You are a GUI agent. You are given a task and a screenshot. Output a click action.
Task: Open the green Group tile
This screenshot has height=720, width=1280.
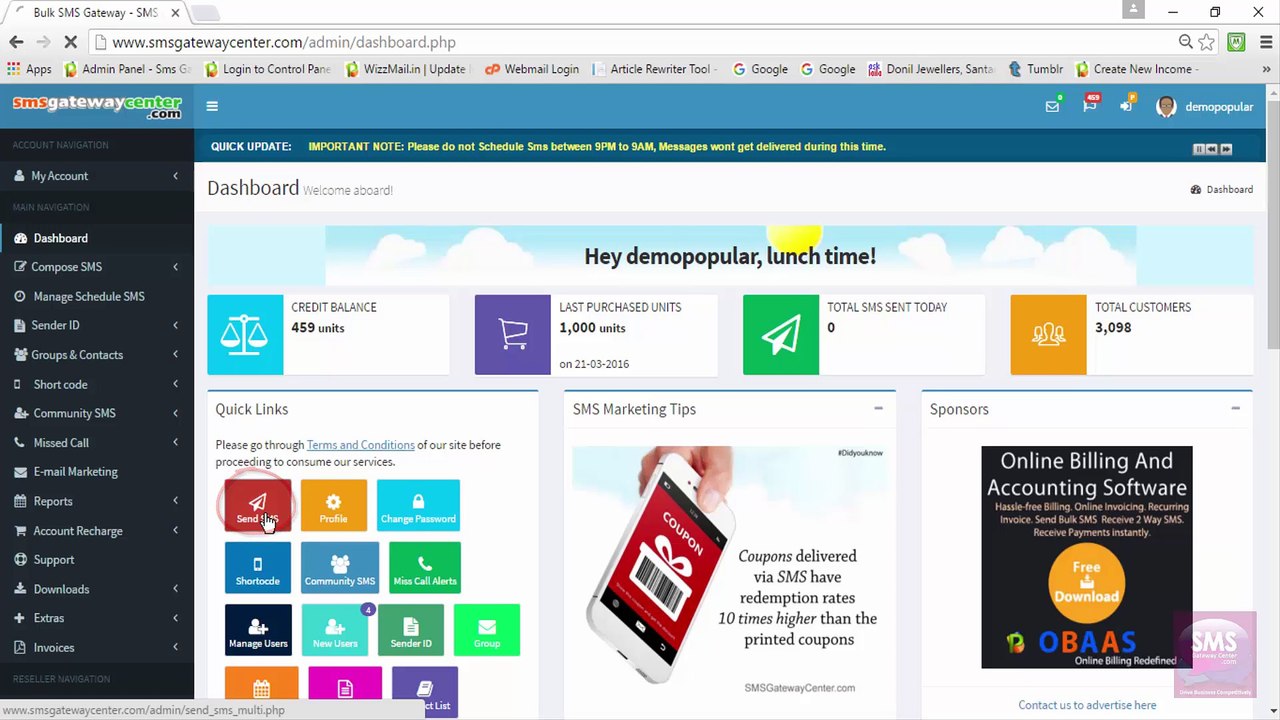point(487,630)
